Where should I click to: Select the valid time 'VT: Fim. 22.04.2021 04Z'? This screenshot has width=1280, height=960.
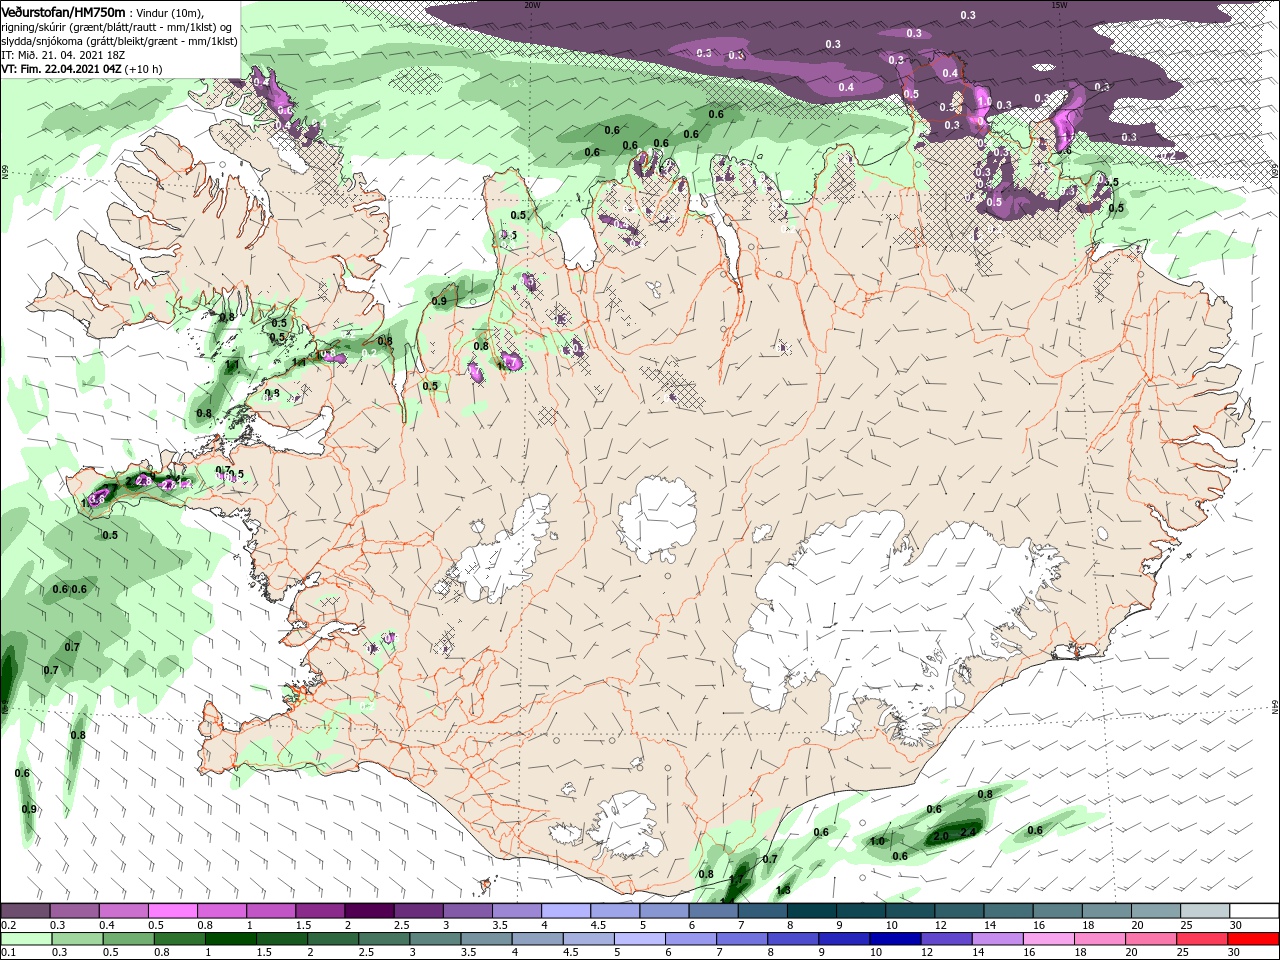[x=61, y=69]
